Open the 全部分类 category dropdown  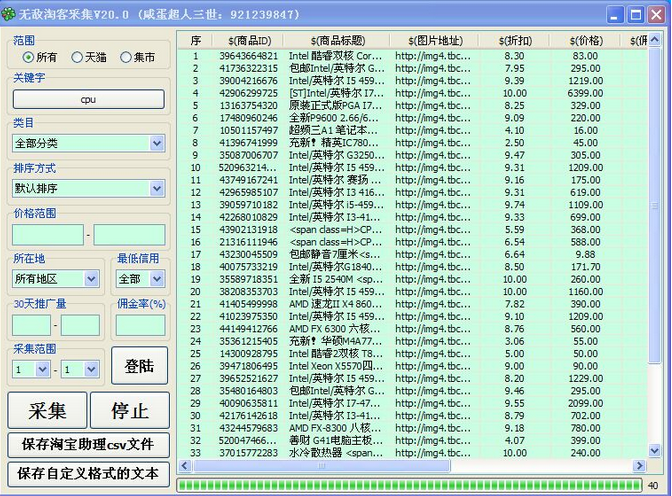pyautogui.click(x=157, y=143)
